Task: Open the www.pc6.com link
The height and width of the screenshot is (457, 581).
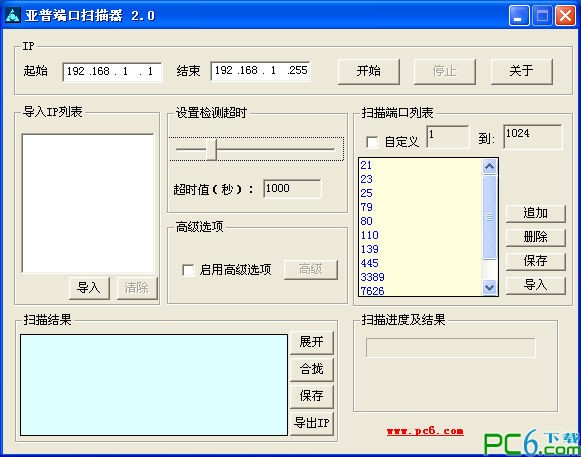Action: 425,431
